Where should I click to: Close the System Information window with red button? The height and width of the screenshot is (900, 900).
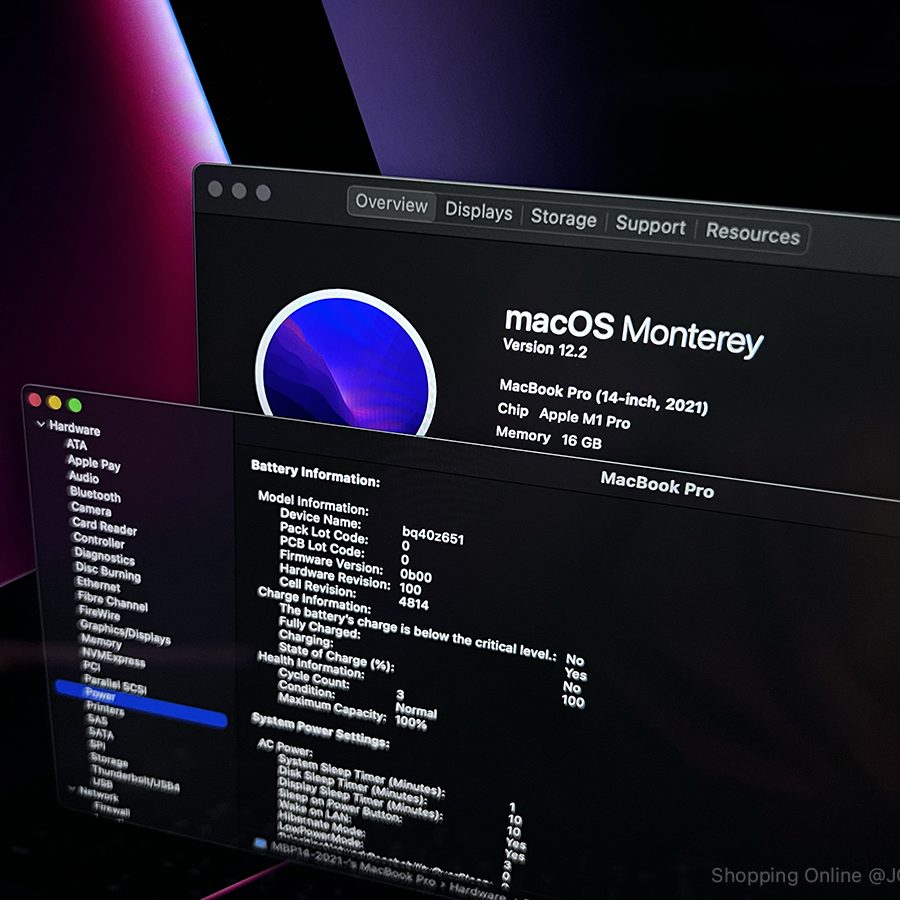(35, 400)
